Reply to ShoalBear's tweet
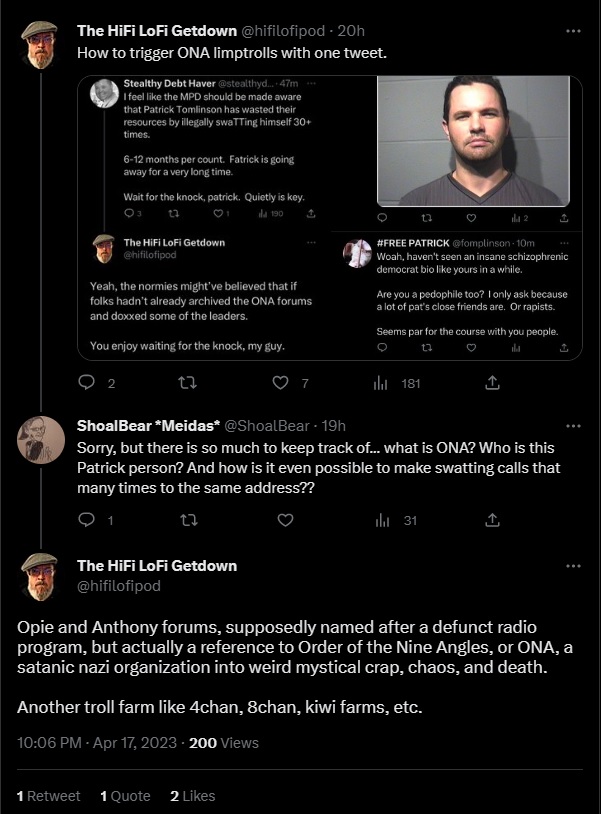 86,519
